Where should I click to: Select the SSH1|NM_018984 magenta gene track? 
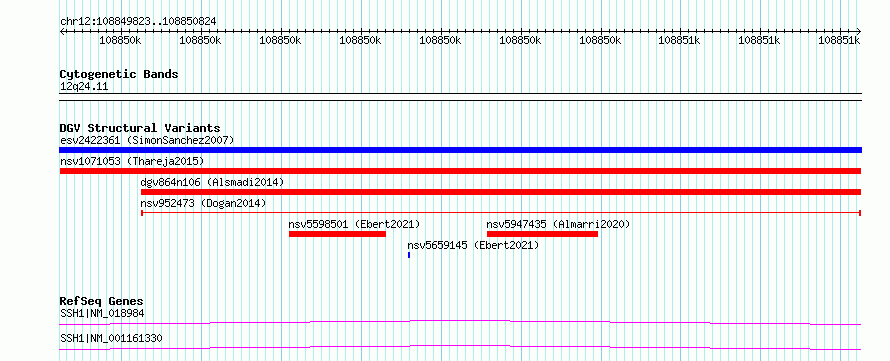tap(460, 322)
